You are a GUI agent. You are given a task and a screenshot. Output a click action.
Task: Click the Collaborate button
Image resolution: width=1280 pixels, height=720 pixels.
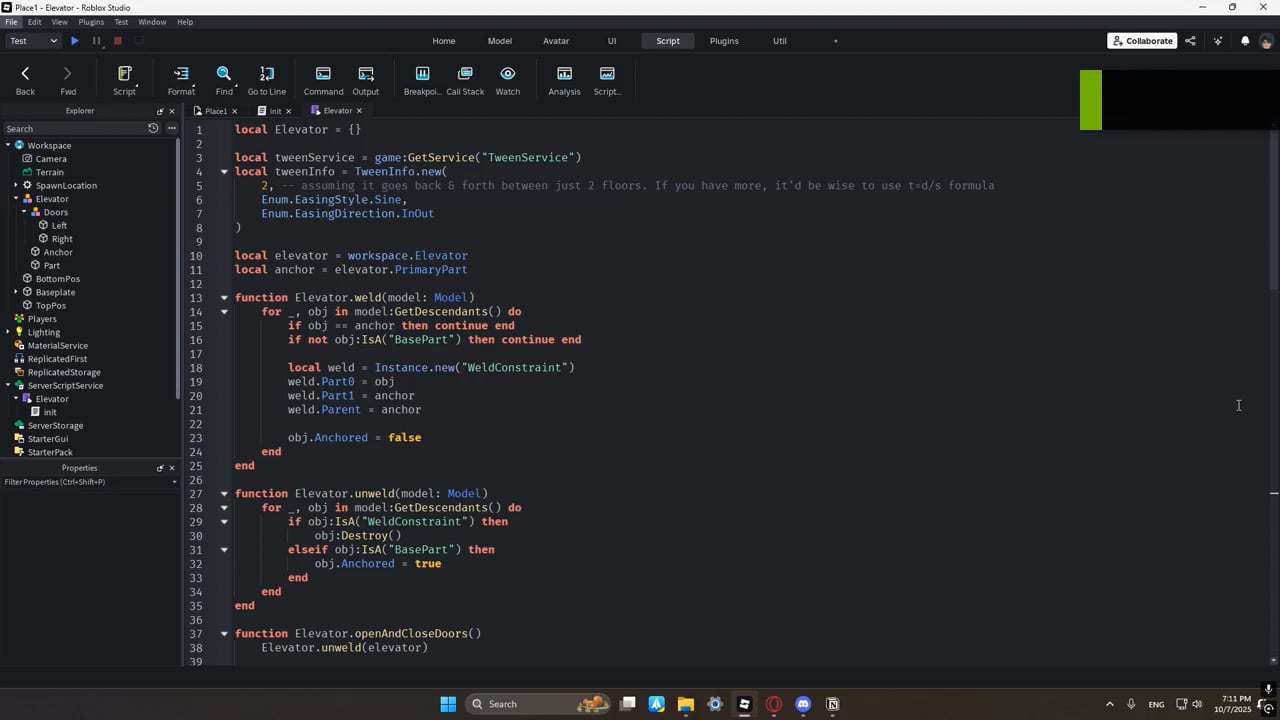[1142, 41]
